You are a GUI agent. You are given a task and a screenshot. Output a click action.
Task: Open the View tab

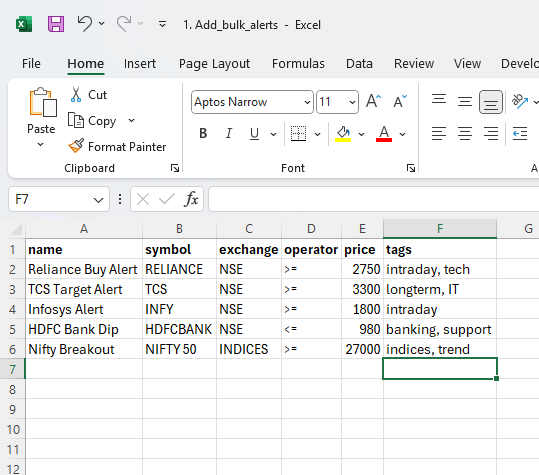[x=467, y=64]
